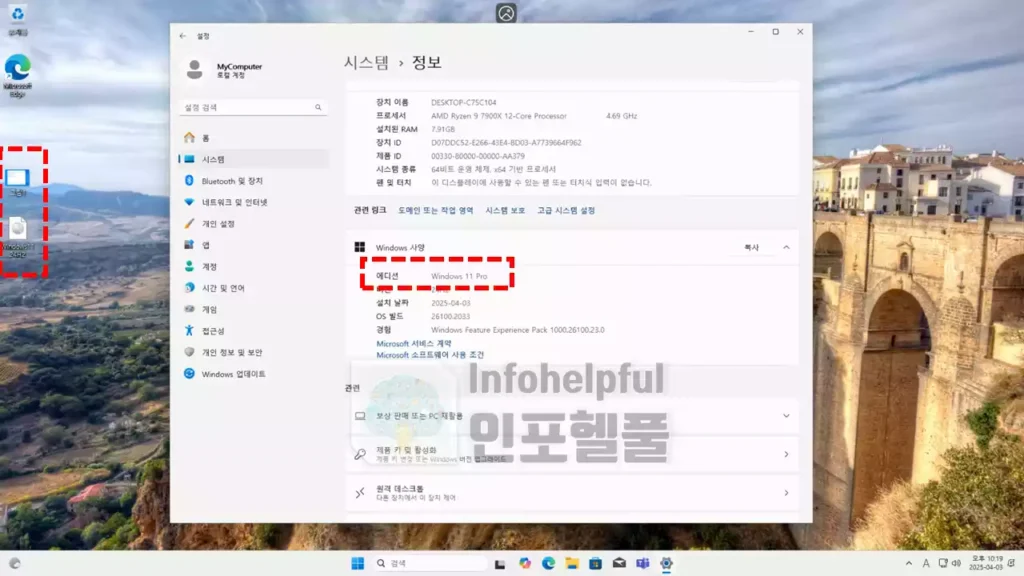The width and height of the screenshot is (1024, 576).
Task: Select the 설치 날짜 value 2025-04-03
Action: pos(451,303)
